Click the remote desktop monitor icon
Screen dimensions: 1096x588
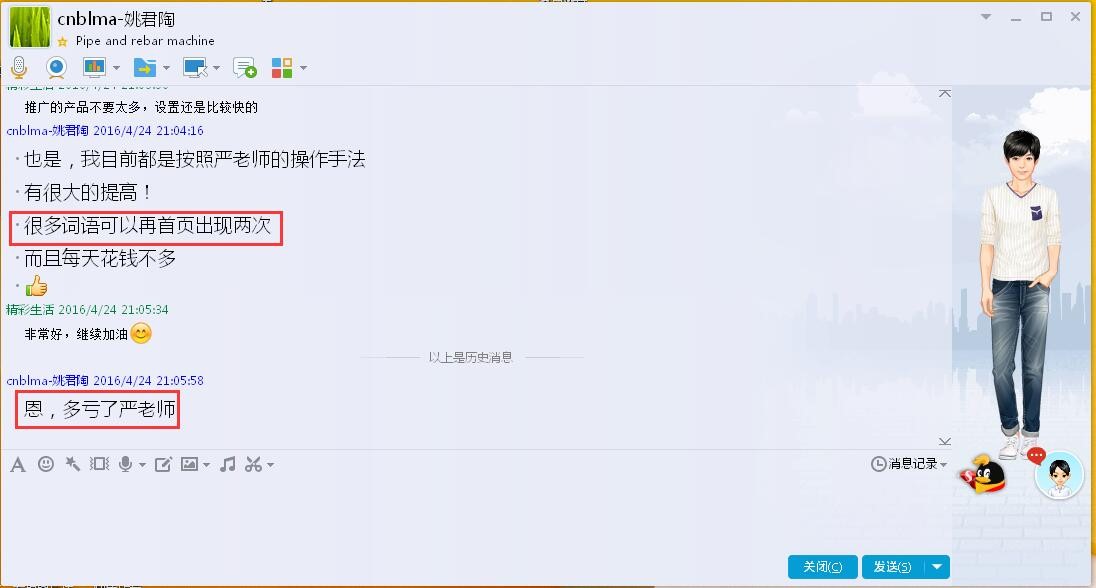(x=195, y=68)
